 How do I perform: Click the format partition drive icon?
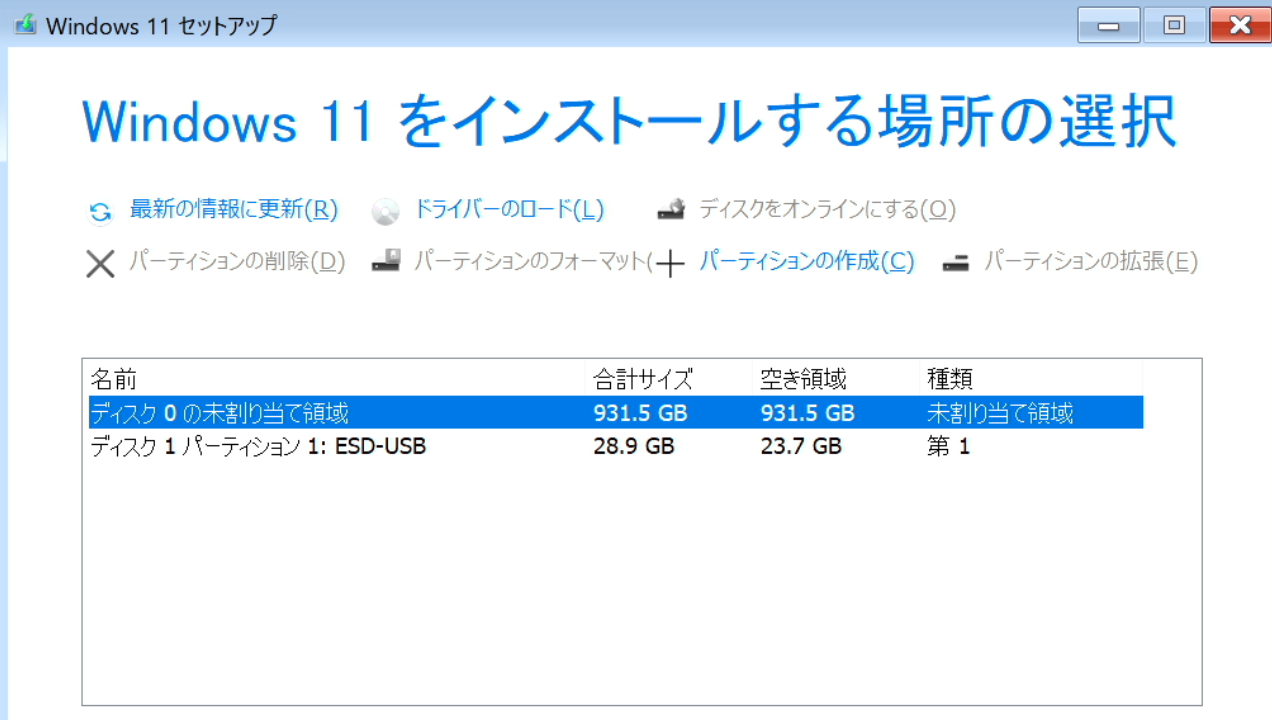(386, 261)
